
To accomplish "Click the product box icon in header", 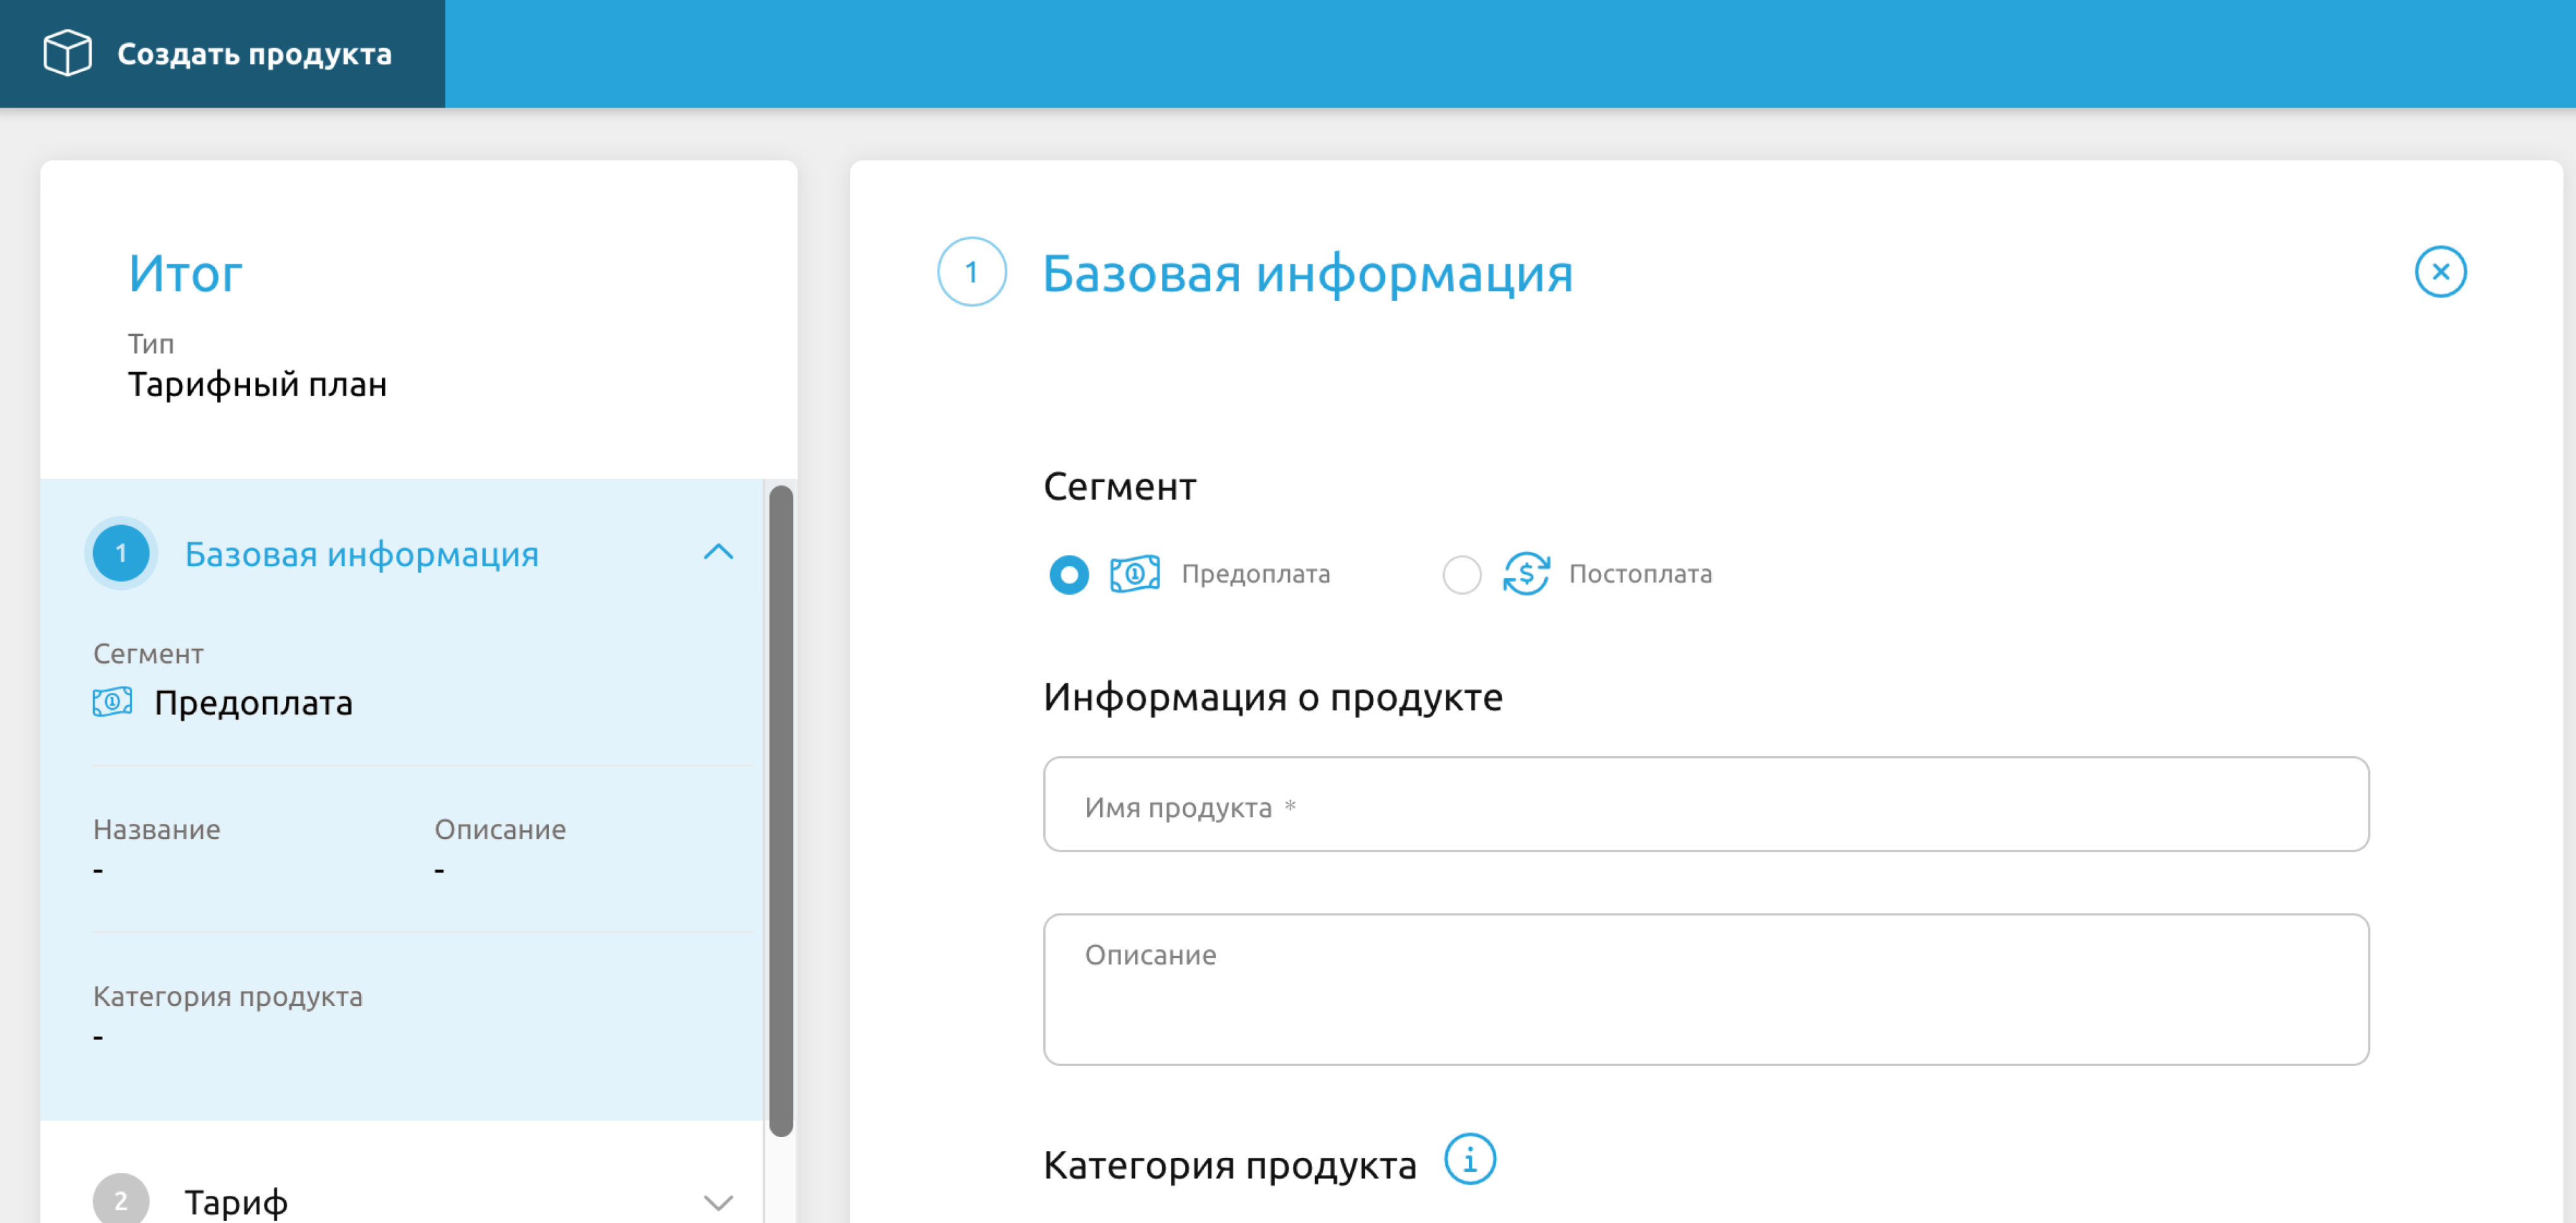I will [x=67, y=53].
